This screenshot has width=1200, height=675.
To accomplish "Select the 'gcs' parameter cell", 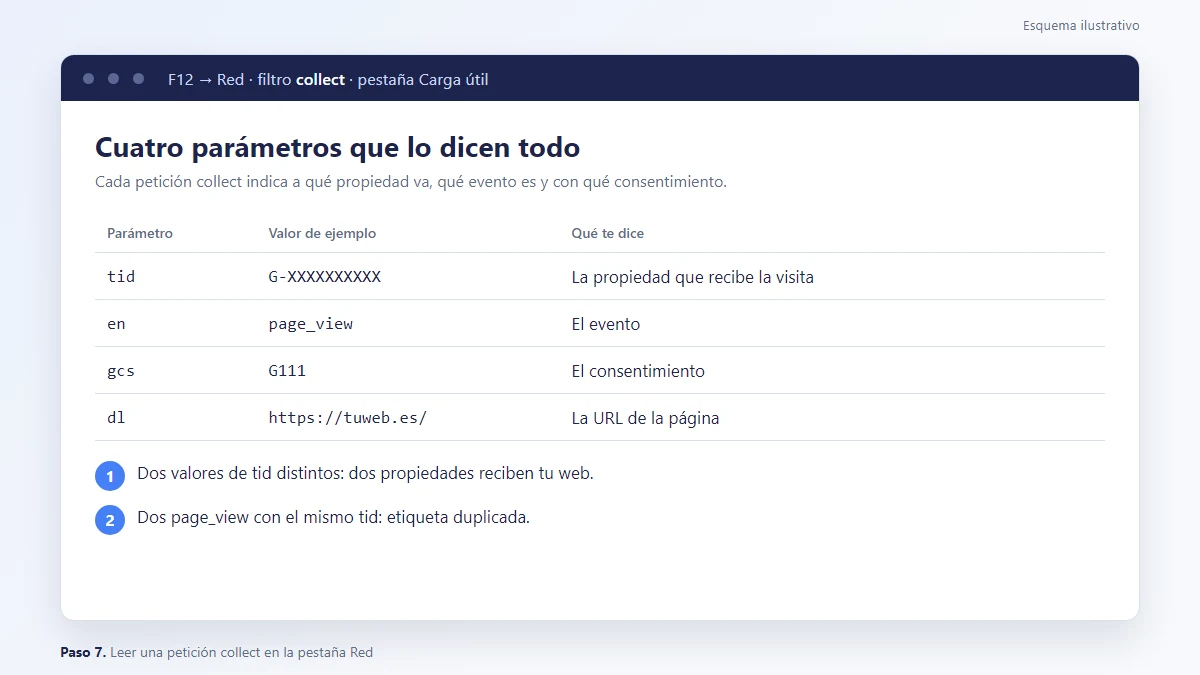I will point(121,371).
